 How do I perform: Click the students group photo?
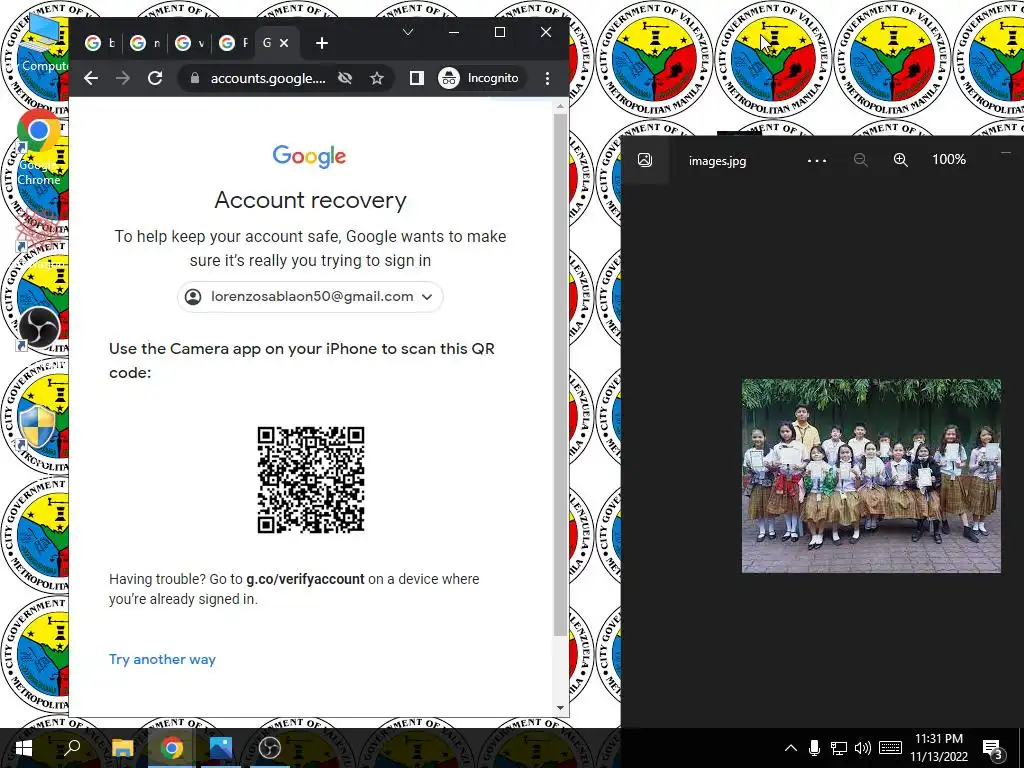(x=871, y=476)
